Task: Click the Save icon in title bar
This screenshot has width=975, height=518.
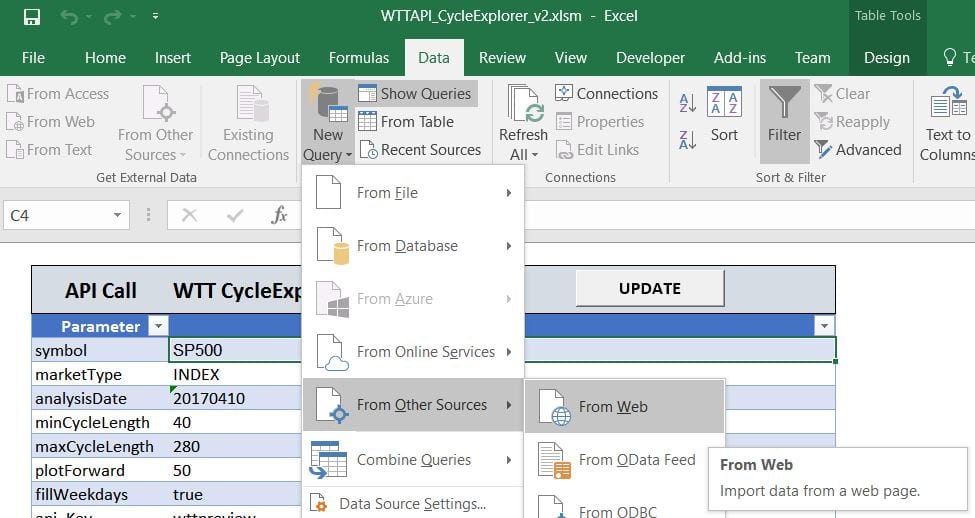Action: (31, 17)
